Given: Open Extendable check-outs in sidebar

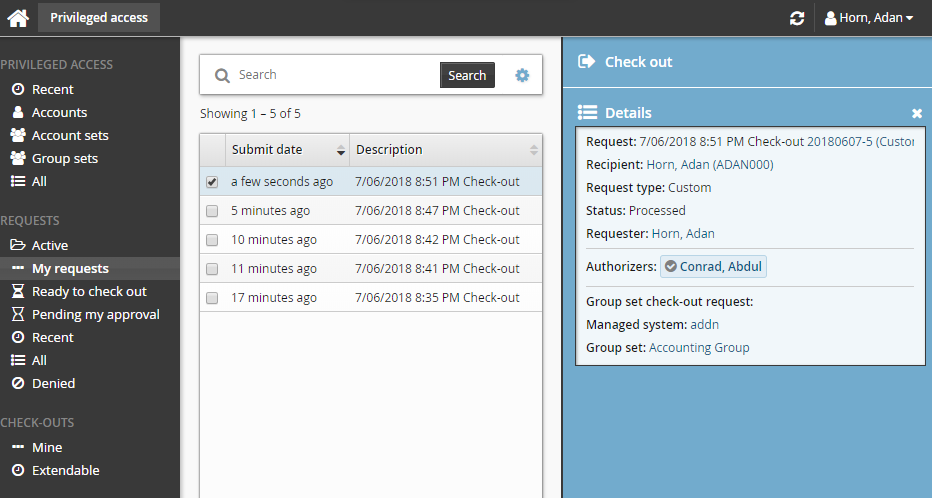Looking at the screenshot, I should (x=65, y=470).
